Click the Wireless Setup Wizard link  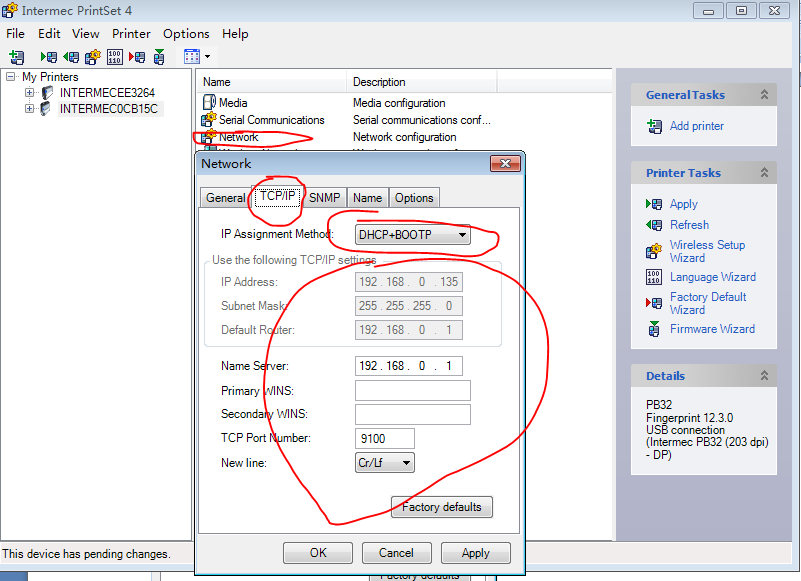click(708, 251)
